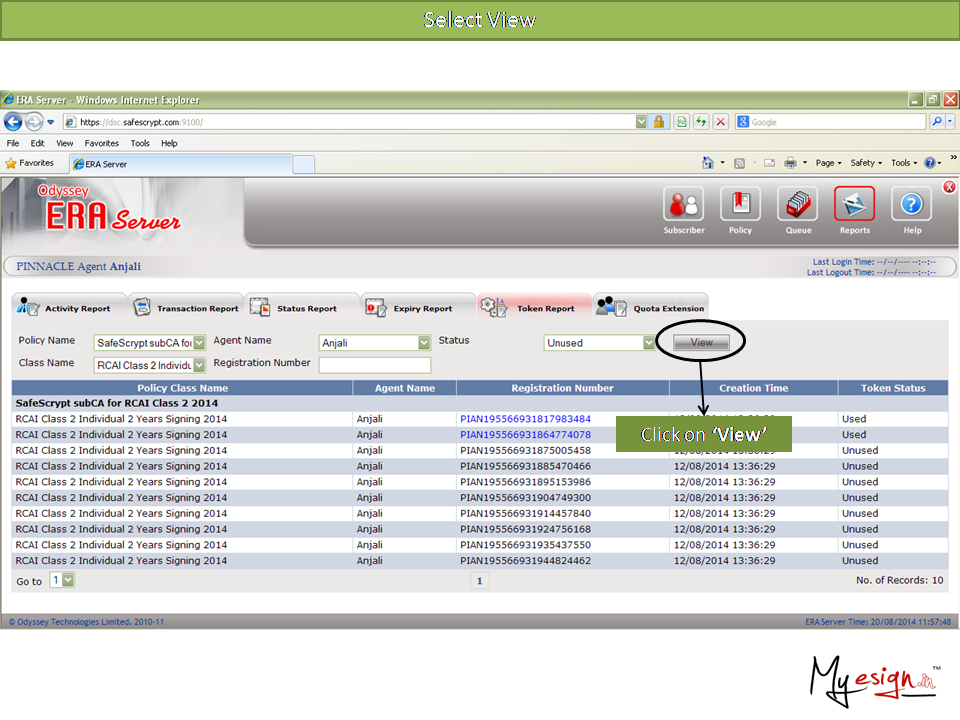Expand the Policy Name dropdown
Screen dimensions: 960x720
point(199,343)
